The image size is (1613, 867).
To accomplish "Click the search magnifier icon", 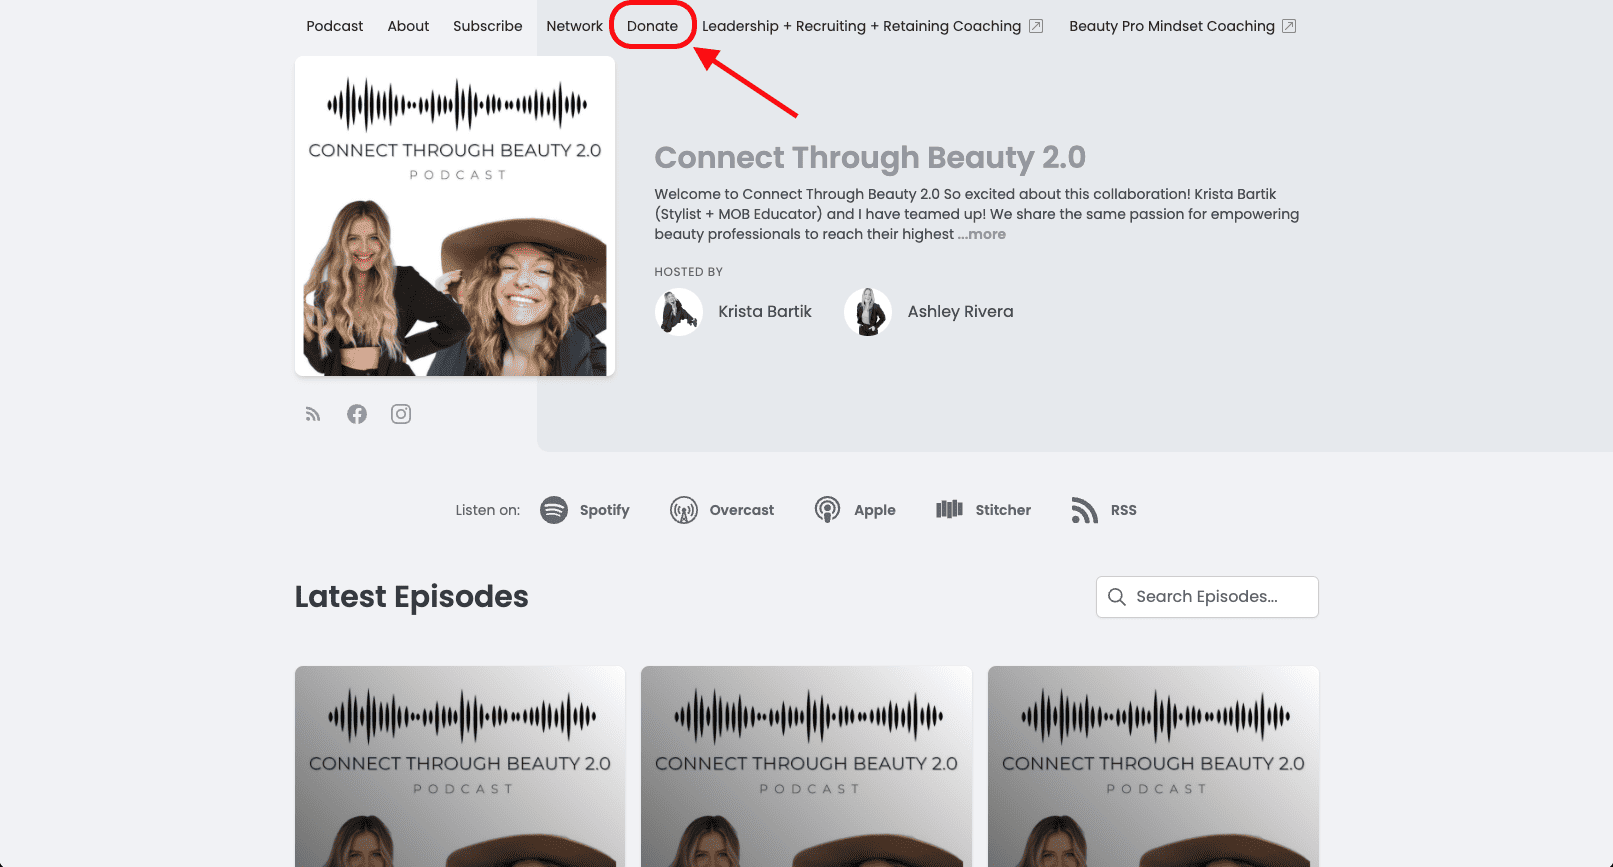I will (x=1117, y=597).
